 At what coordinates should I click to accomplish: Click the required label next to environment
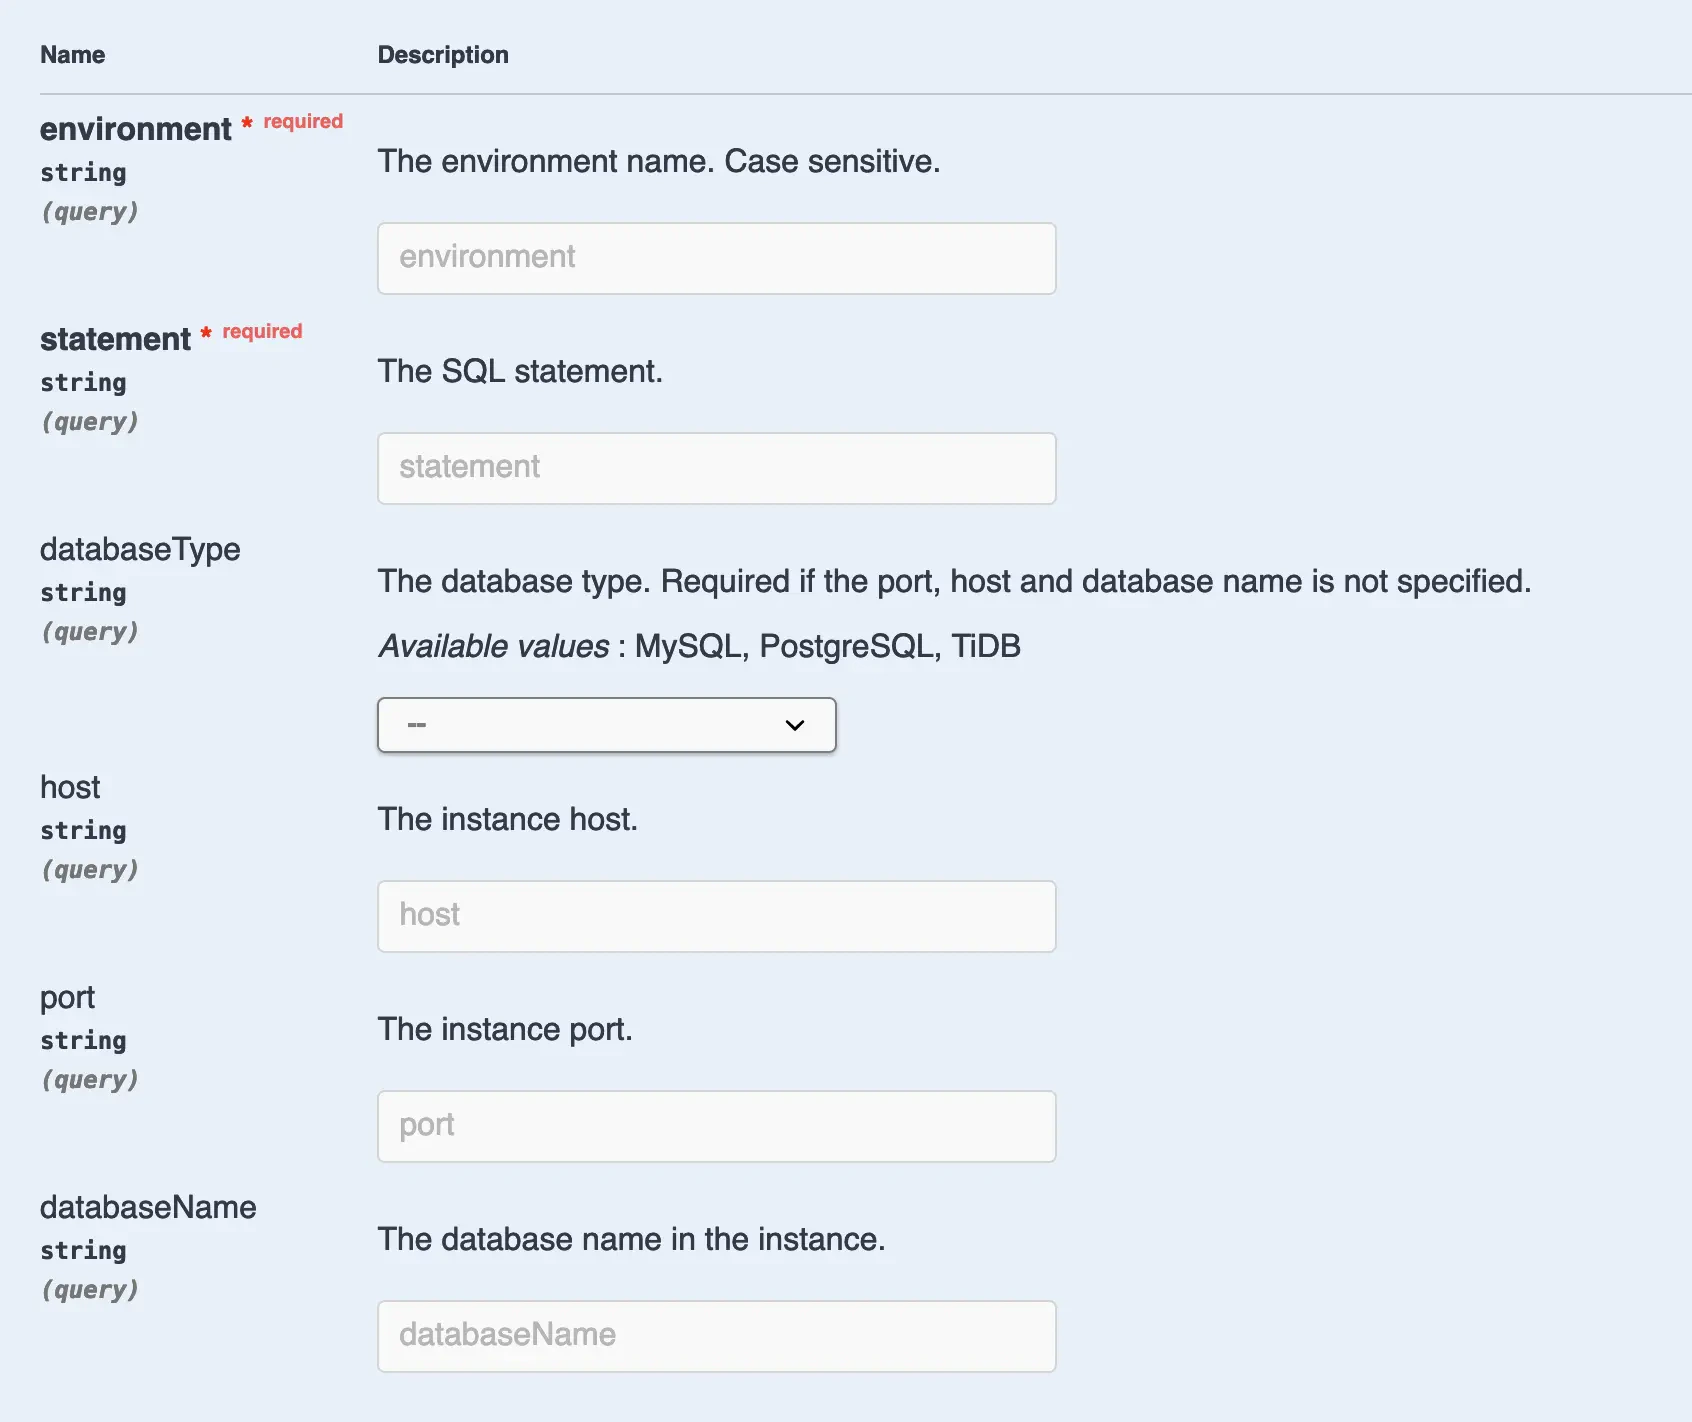301,120
